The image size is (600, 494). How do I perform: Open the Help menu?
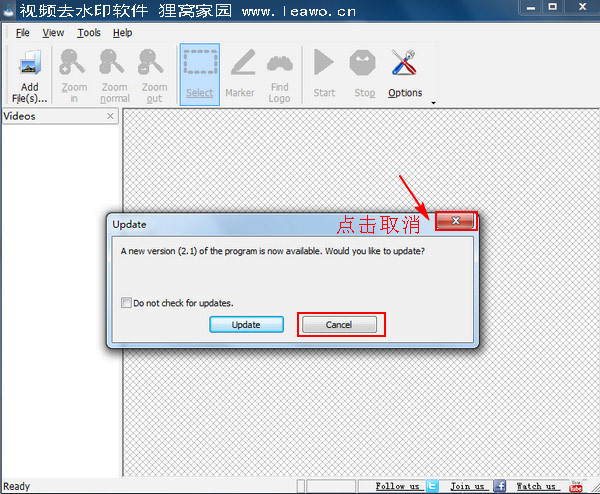(x=122, y=33)
